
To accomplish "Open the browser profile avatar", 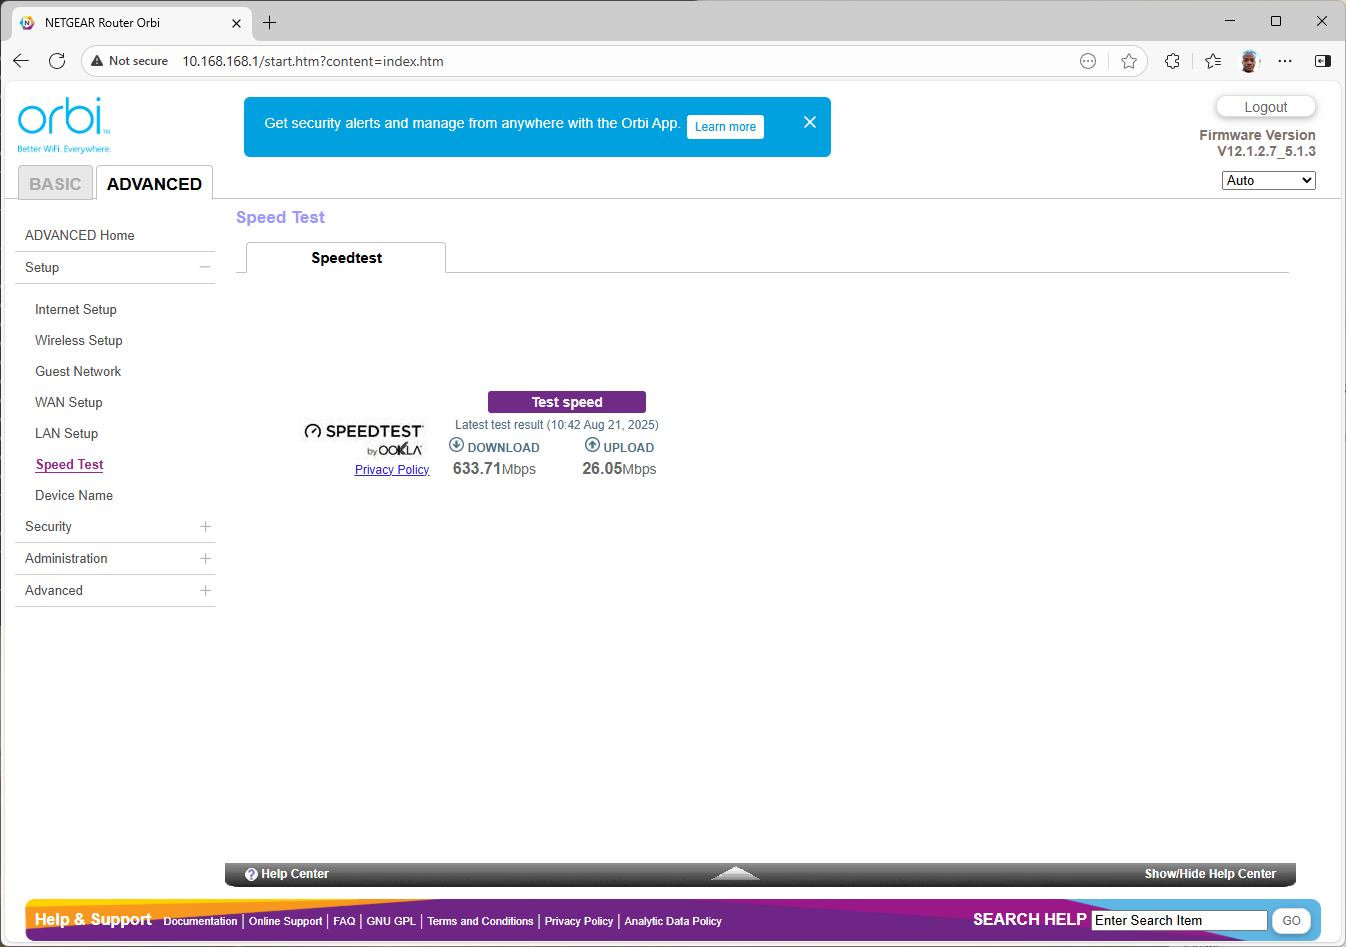I will coord(1249,61).
